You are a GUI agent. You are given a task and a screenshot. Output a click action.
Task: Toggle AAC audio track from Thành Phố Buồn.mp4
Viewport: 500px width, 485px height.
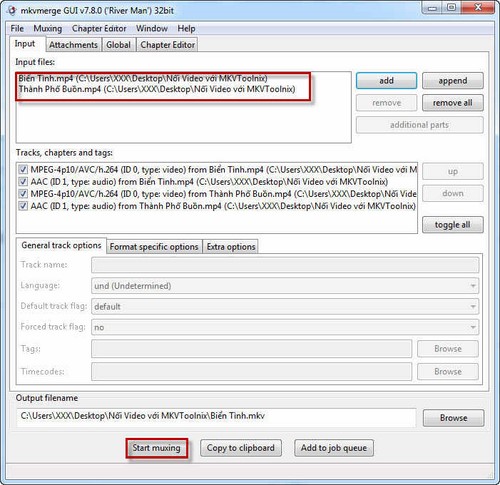point(23,206)
